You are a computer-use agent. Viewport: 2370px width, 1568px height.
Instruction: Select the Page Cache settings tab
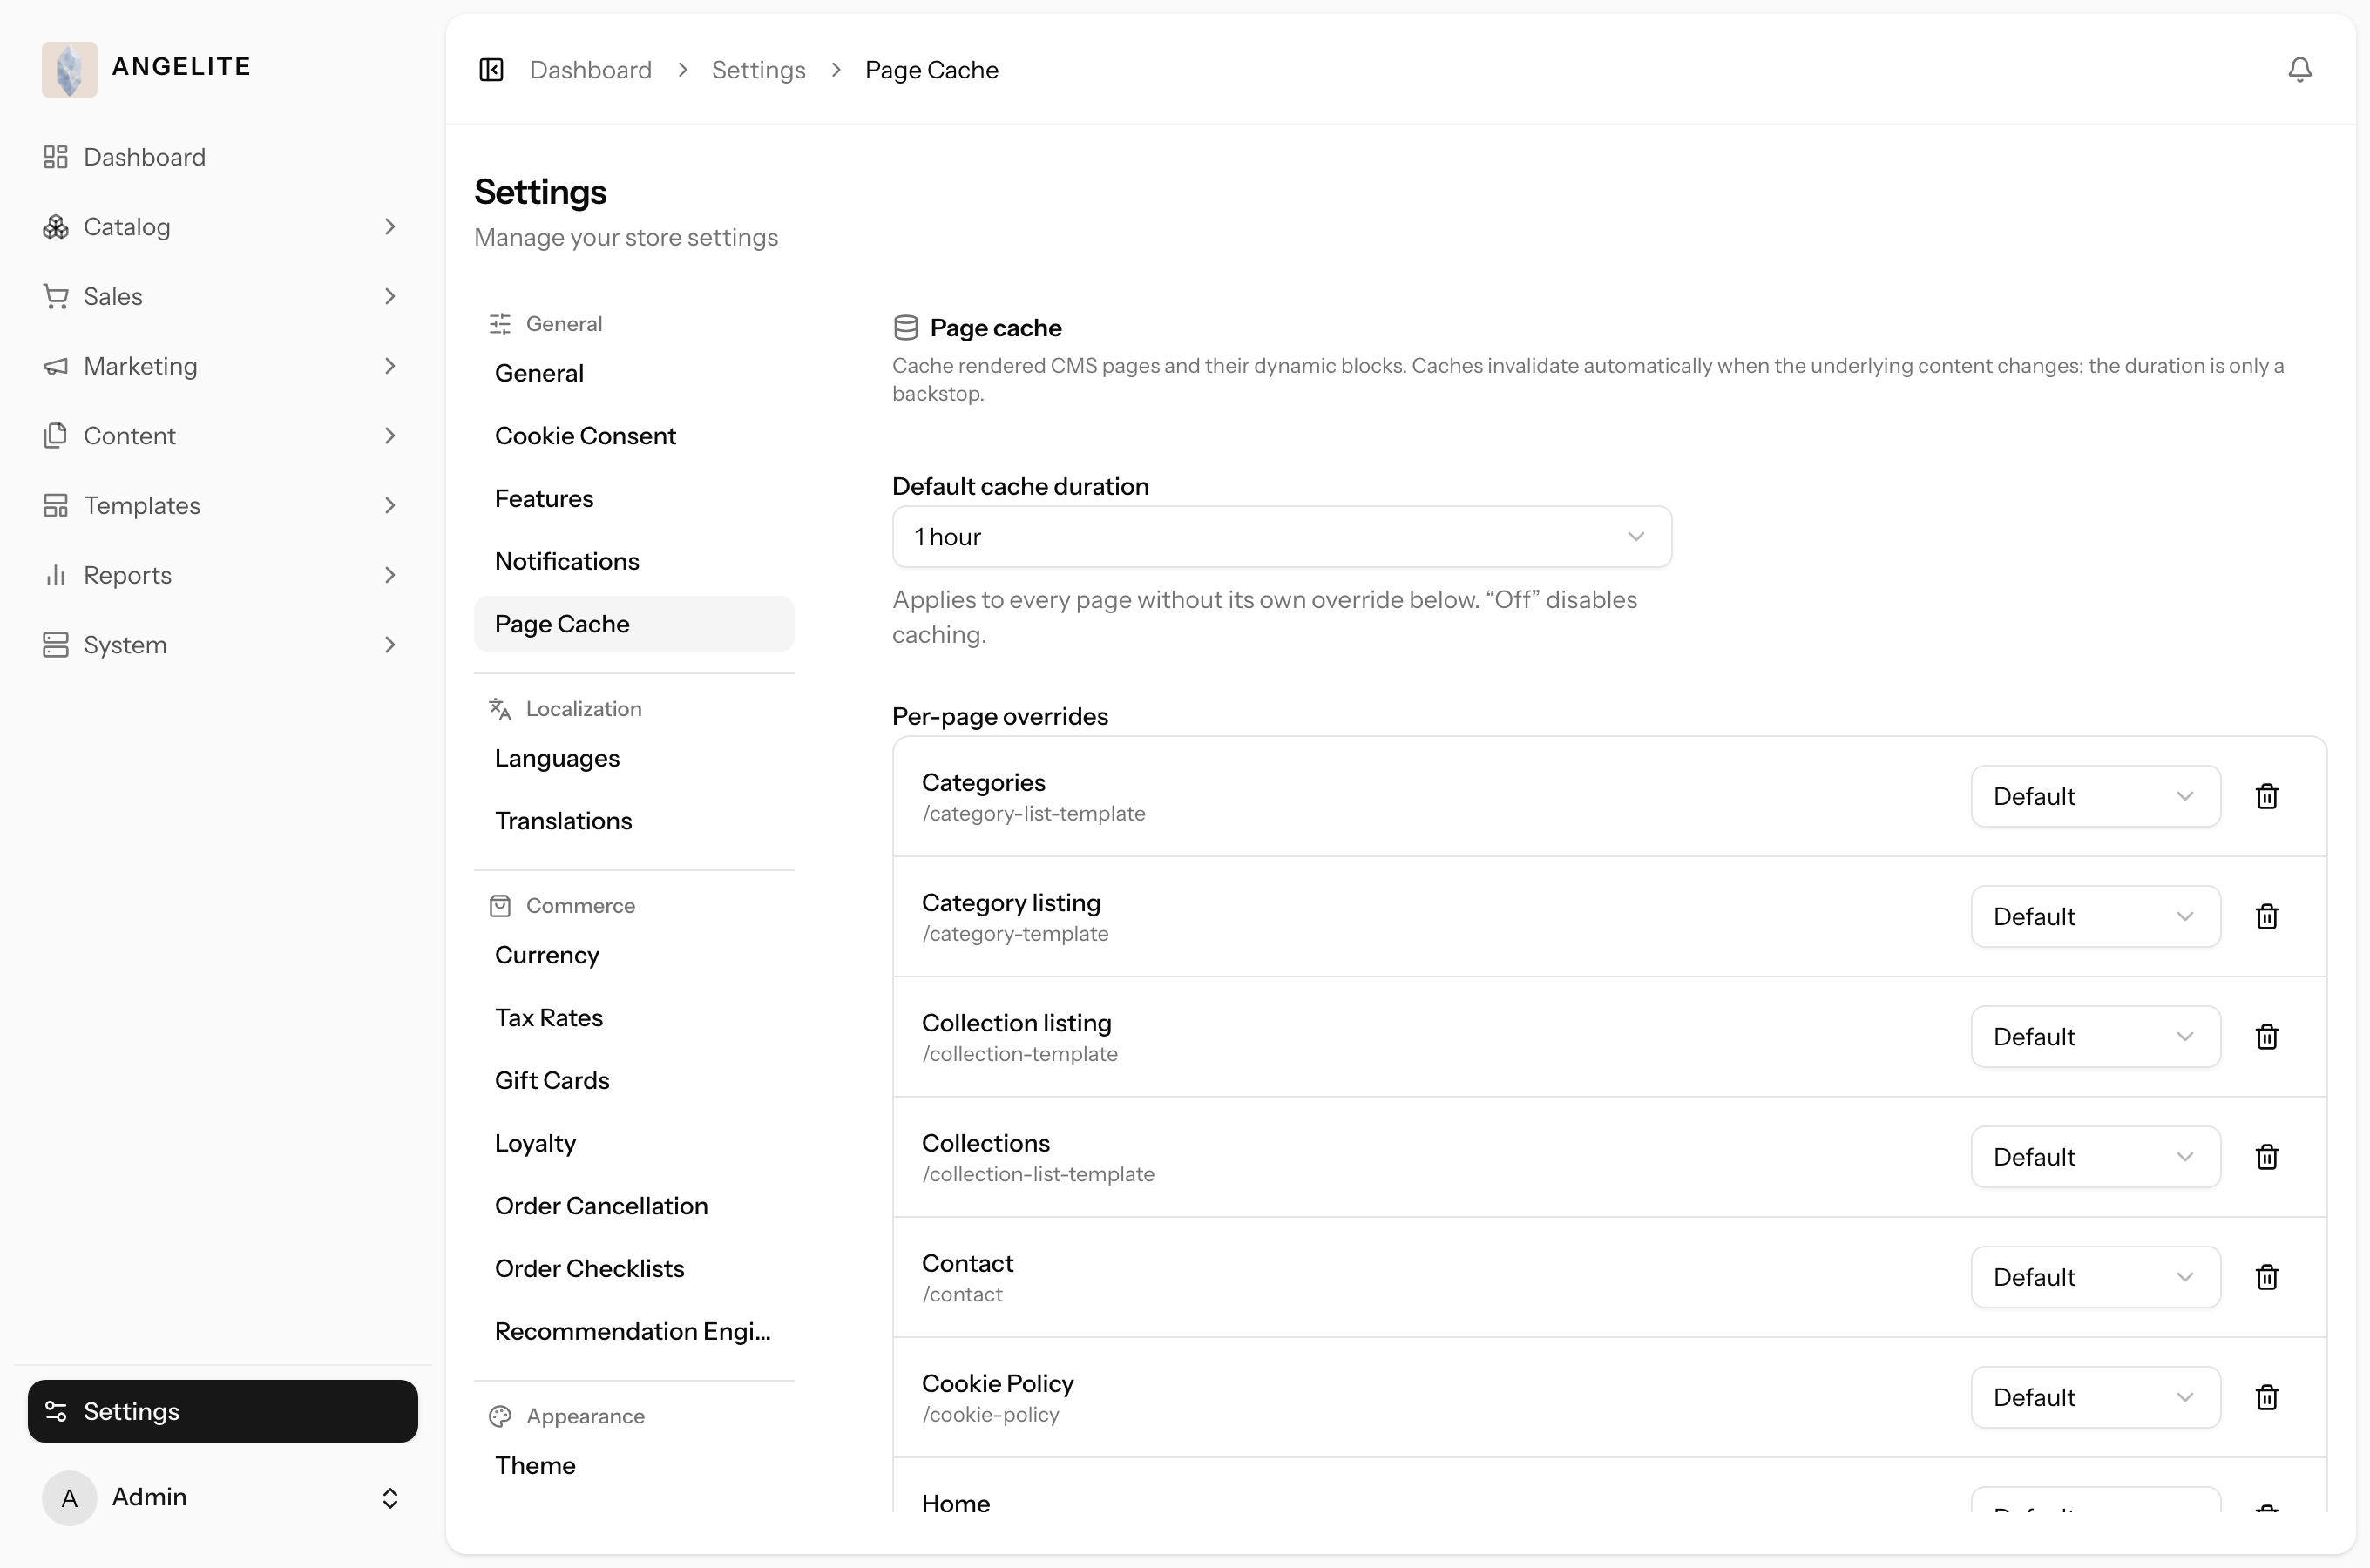point(633,624)
